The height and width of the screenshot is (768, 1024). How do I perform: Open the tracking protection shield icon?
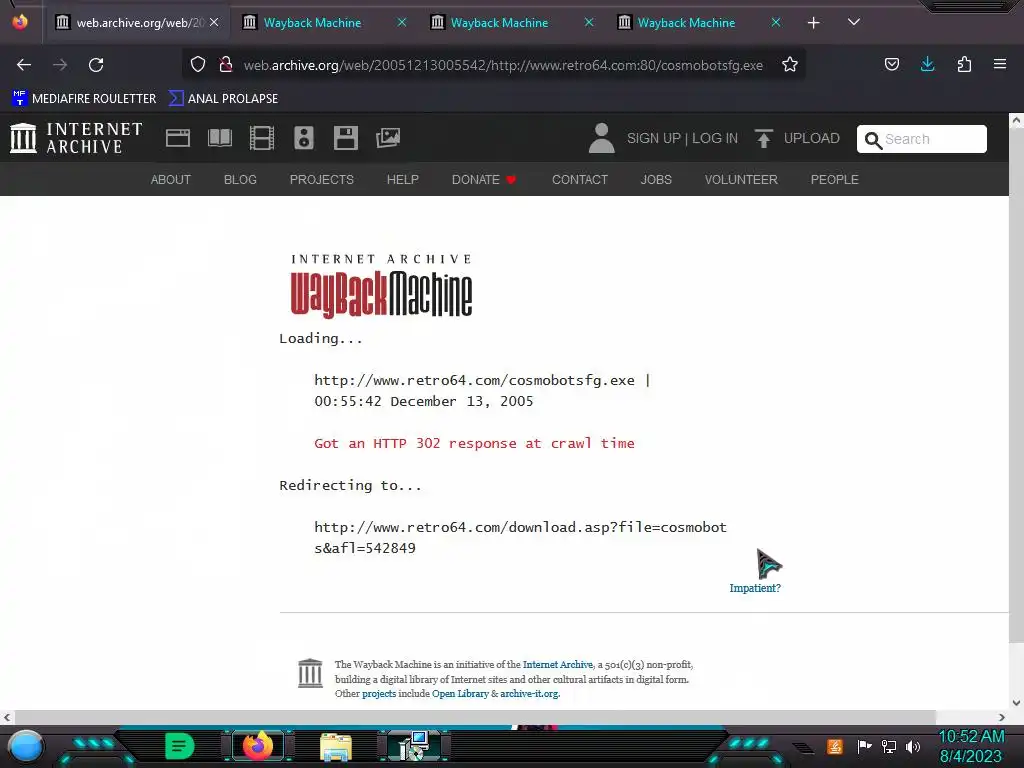coord(198,64)
